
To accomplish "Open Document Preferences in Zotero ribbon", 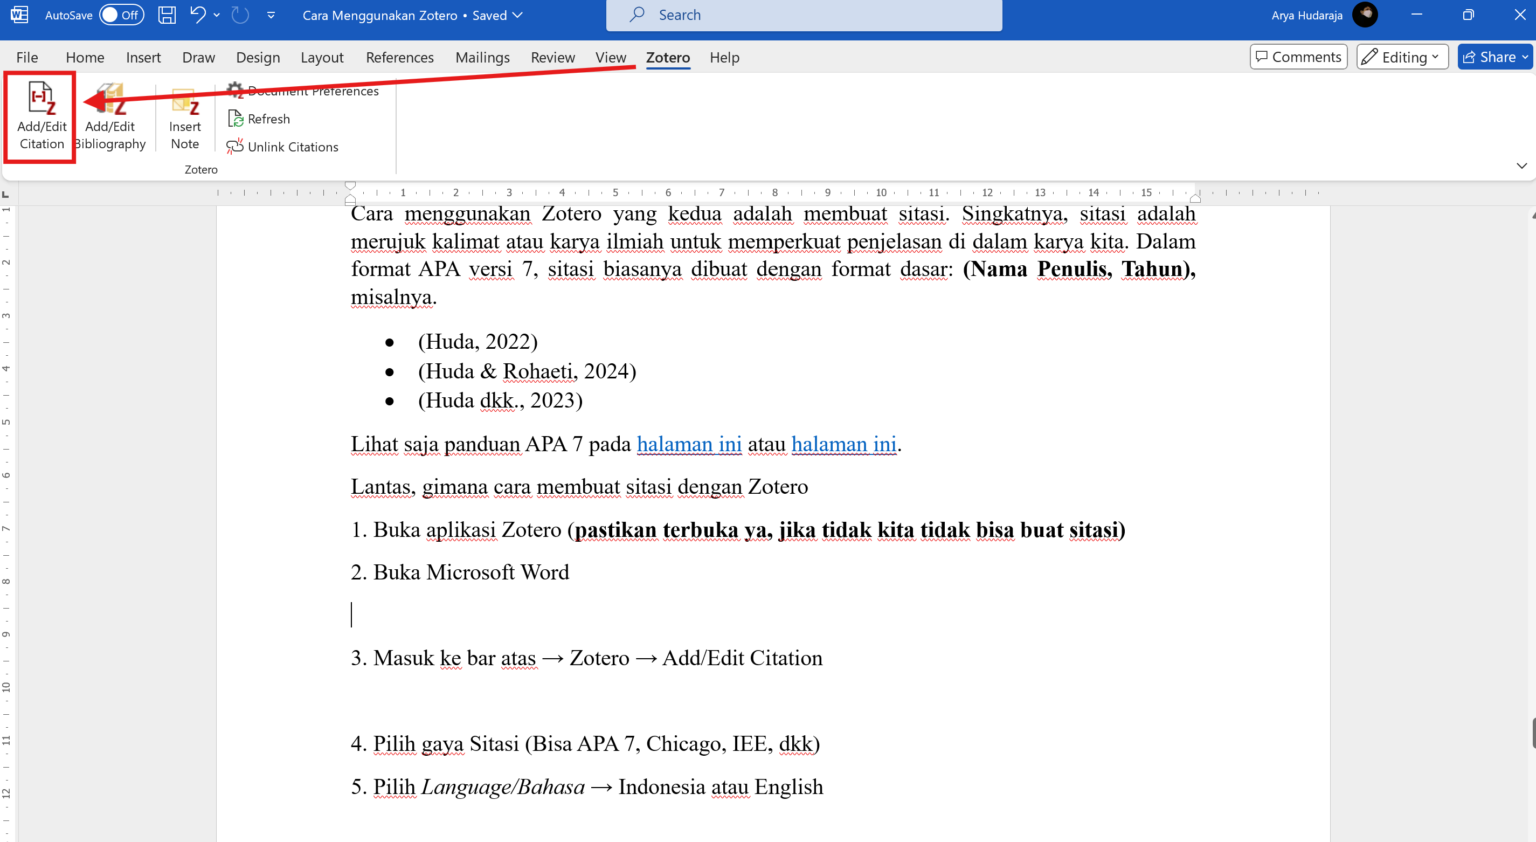I will tap(302, 90).
